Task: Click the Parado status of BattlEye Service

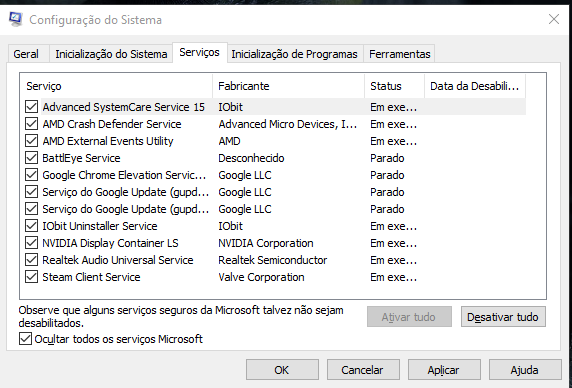Action: pyautogui.click(x=387, y=158)
